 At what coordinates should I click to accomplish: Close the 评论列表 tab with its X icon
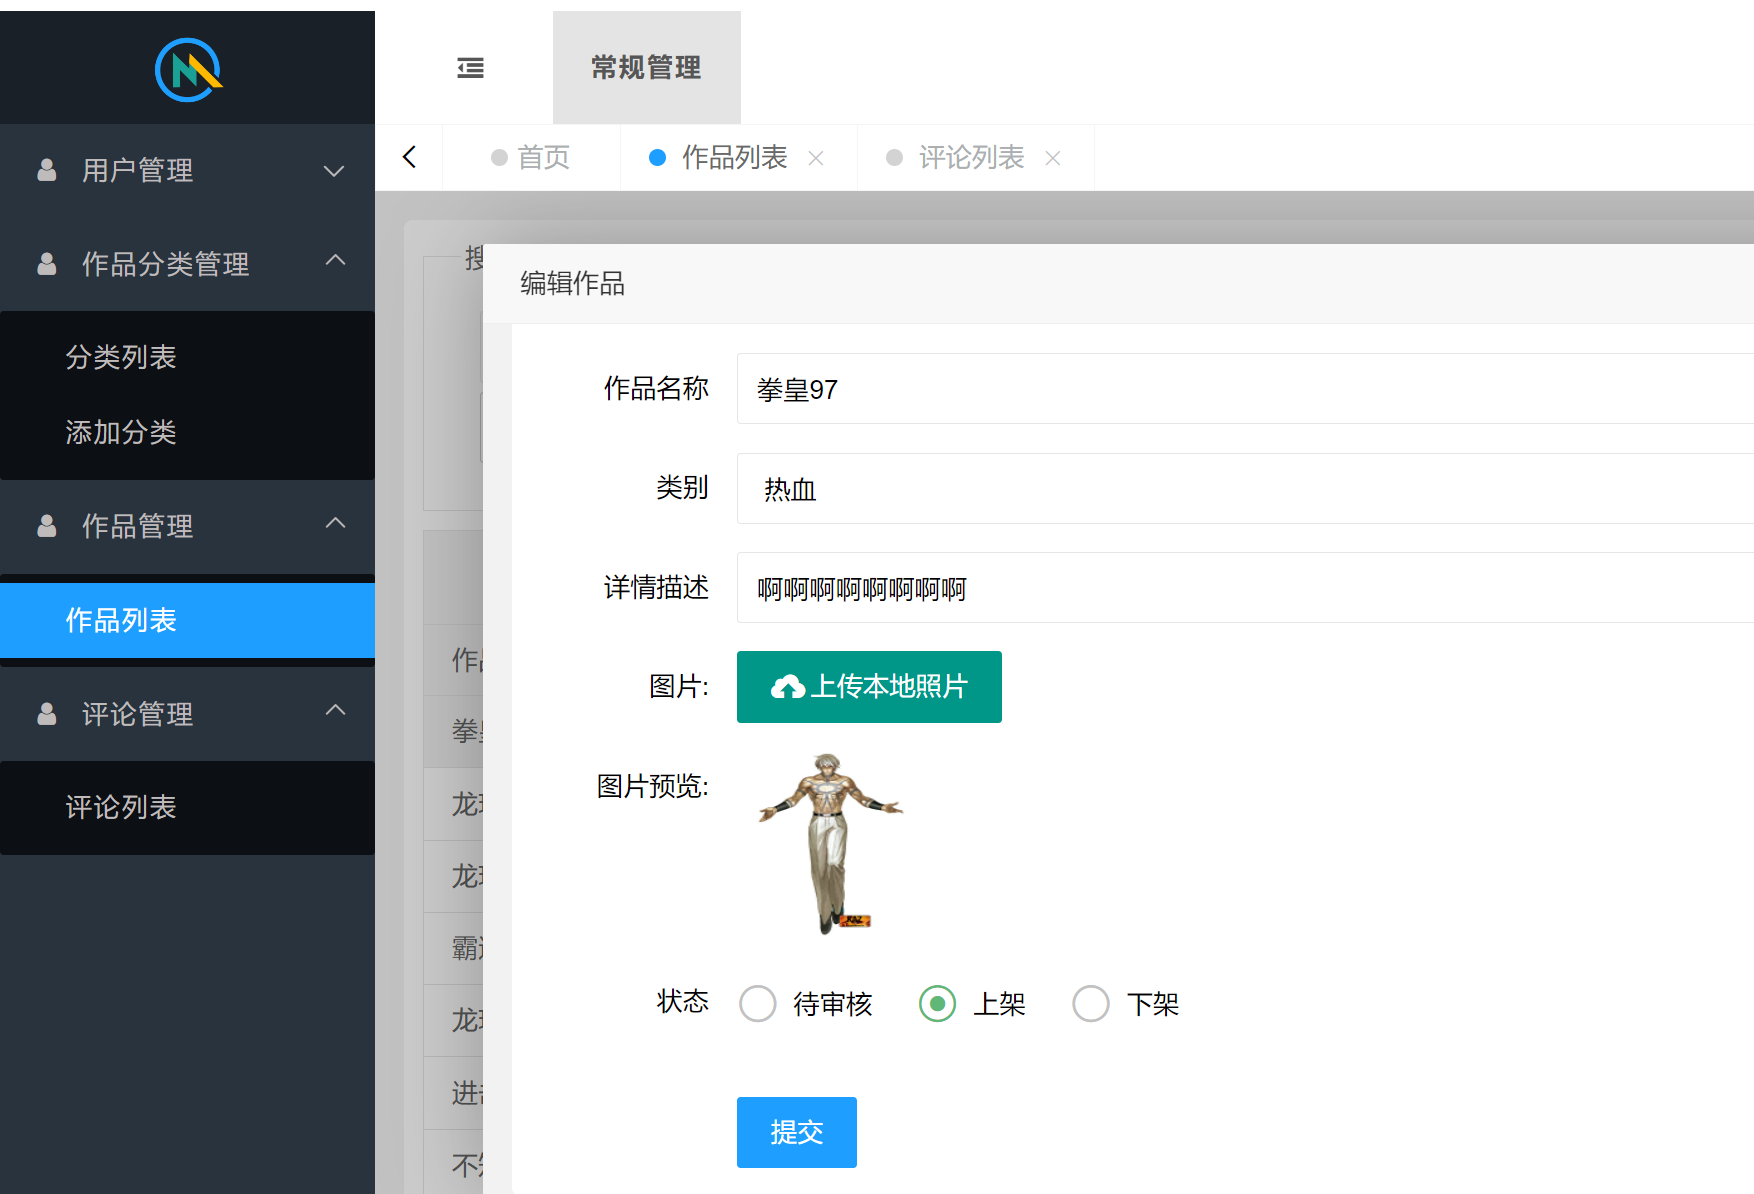[x=1053, y=158]
